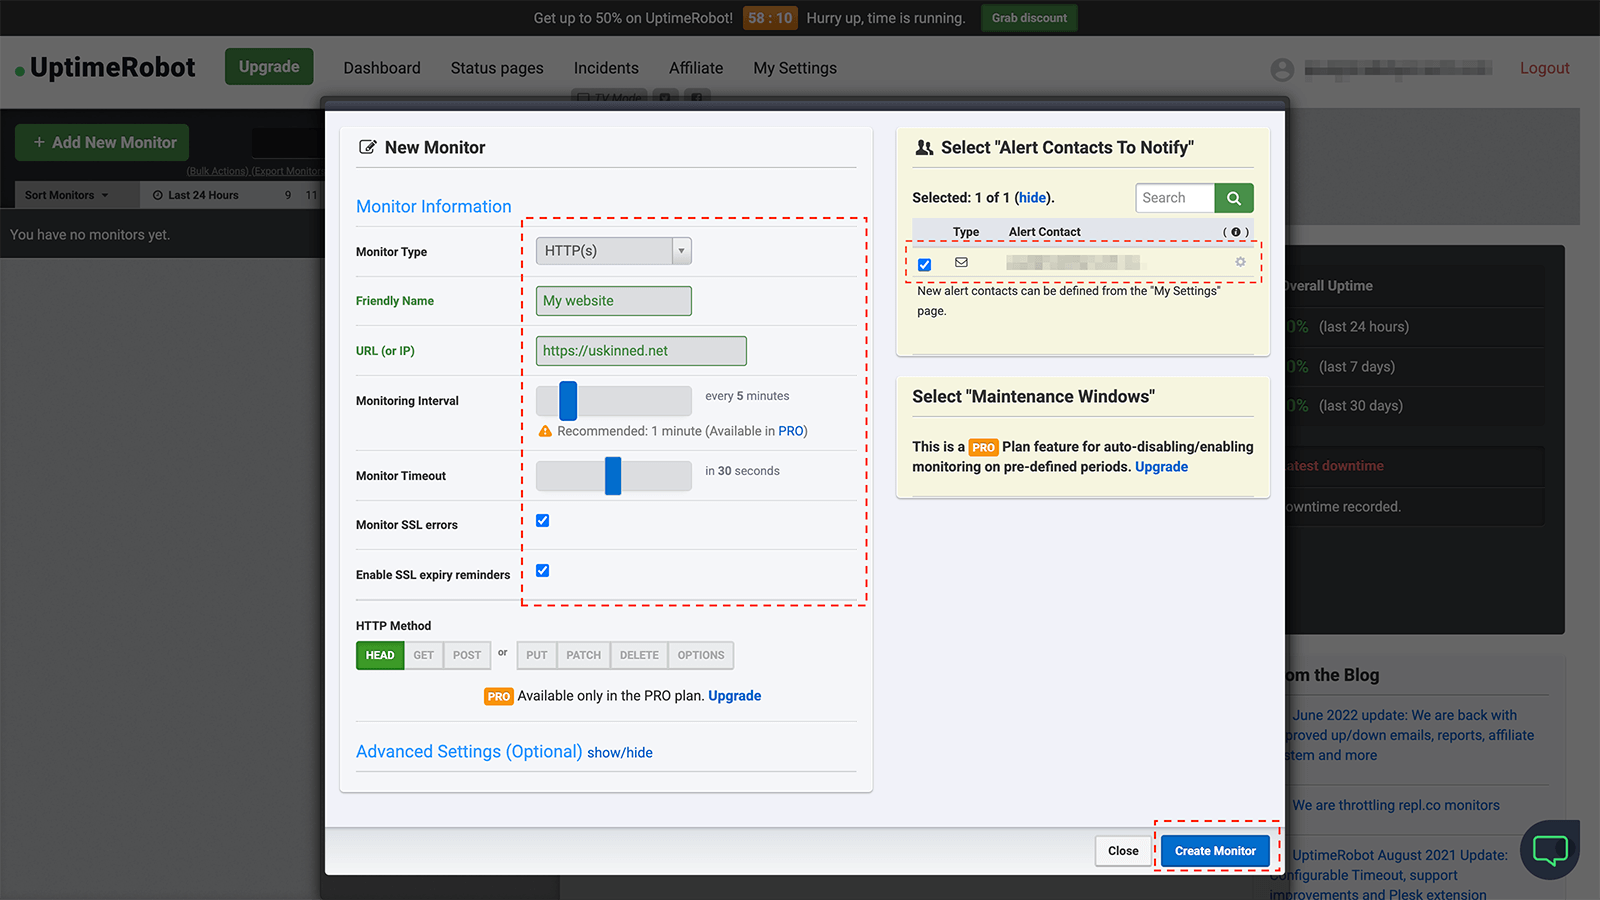Click the green Upgrade button in header
Viewport: 1600px width, 900px height.
(269, 67)
